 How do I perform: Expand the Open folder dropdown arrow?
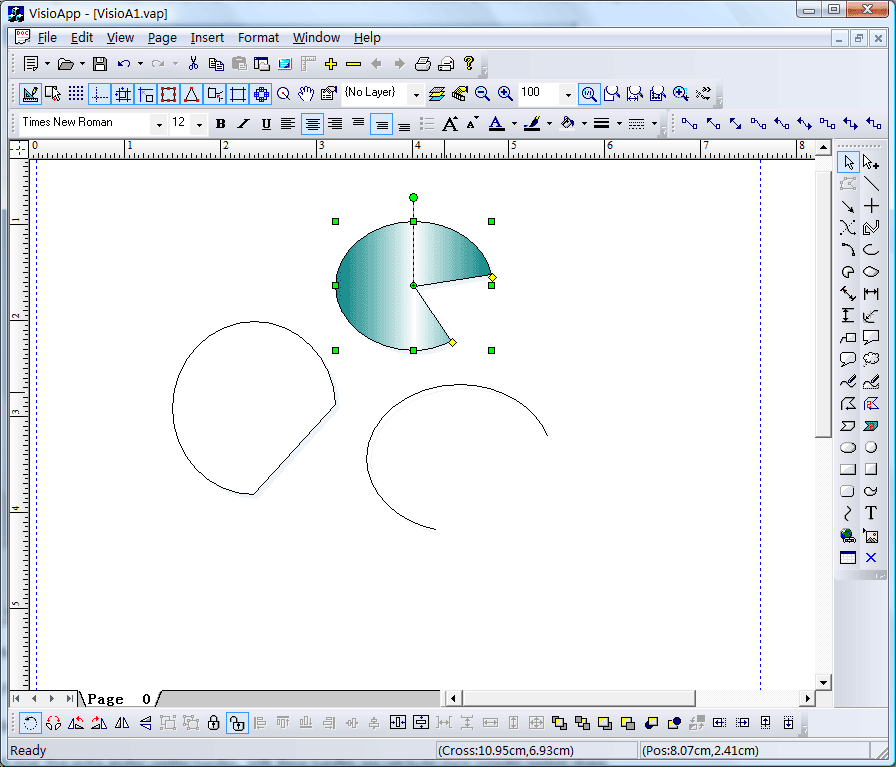82,64
